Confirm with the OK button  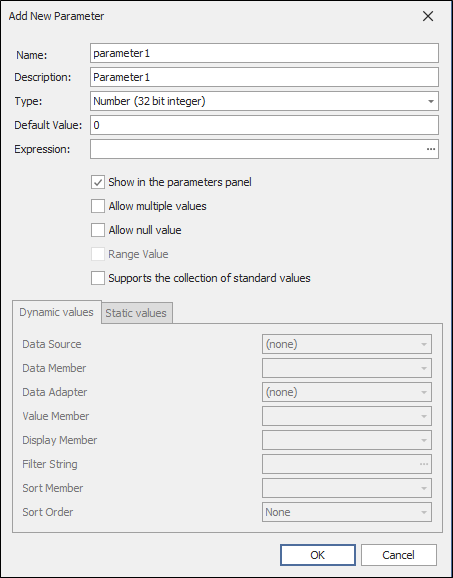318,555
